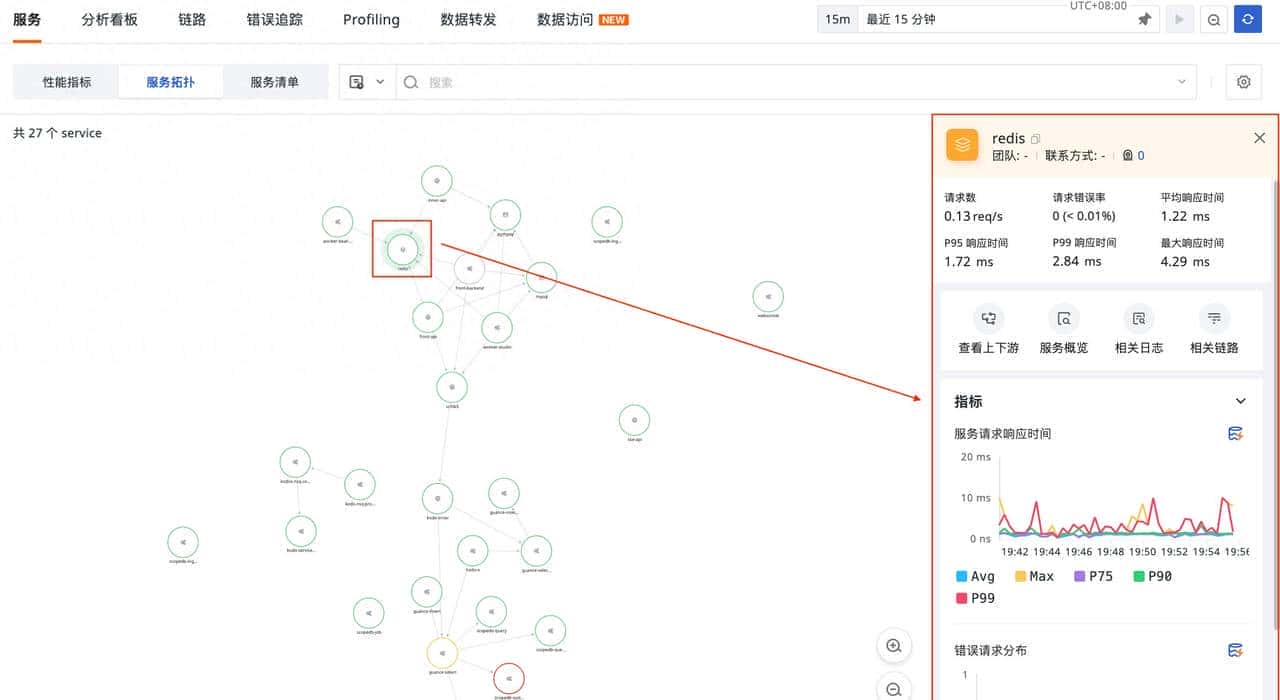Open the topology settings gear

pos(1244,82)
